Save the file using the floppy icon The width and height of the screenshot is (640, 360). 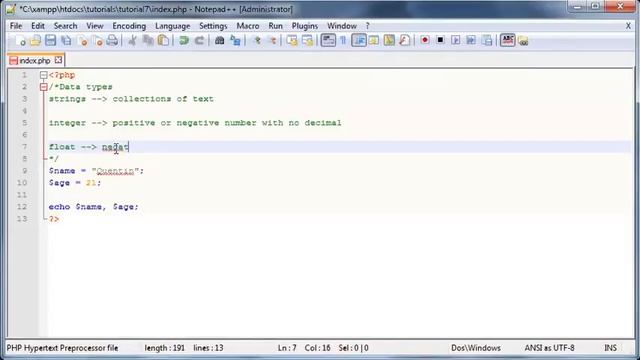pyautogui.click(x=51, y=40)
